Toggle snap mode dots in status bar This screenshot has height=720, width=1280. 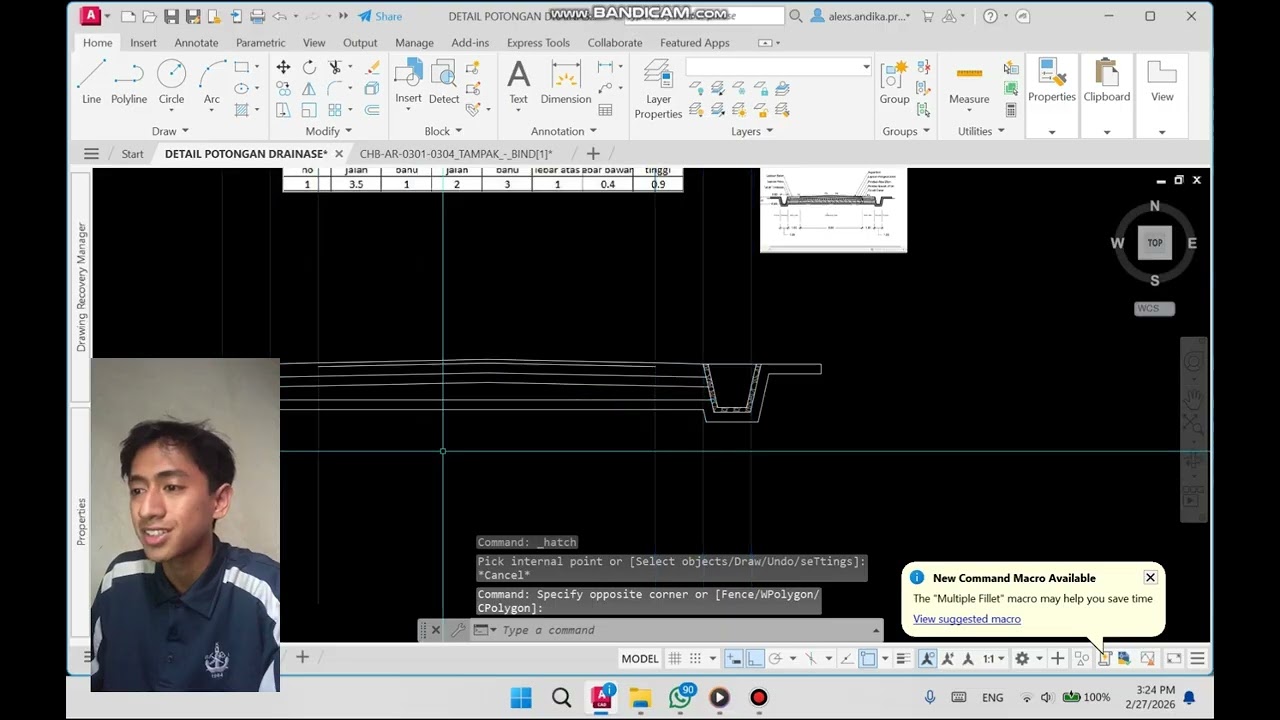tap(695, 658)
